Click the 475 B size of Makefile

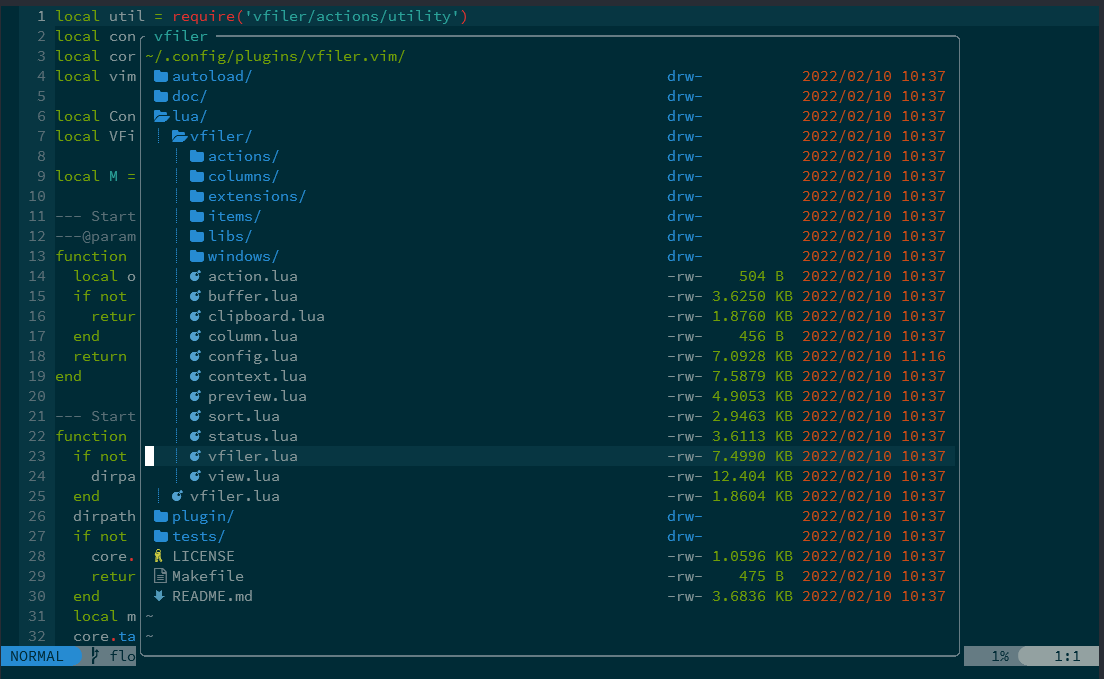pos(761,576)
